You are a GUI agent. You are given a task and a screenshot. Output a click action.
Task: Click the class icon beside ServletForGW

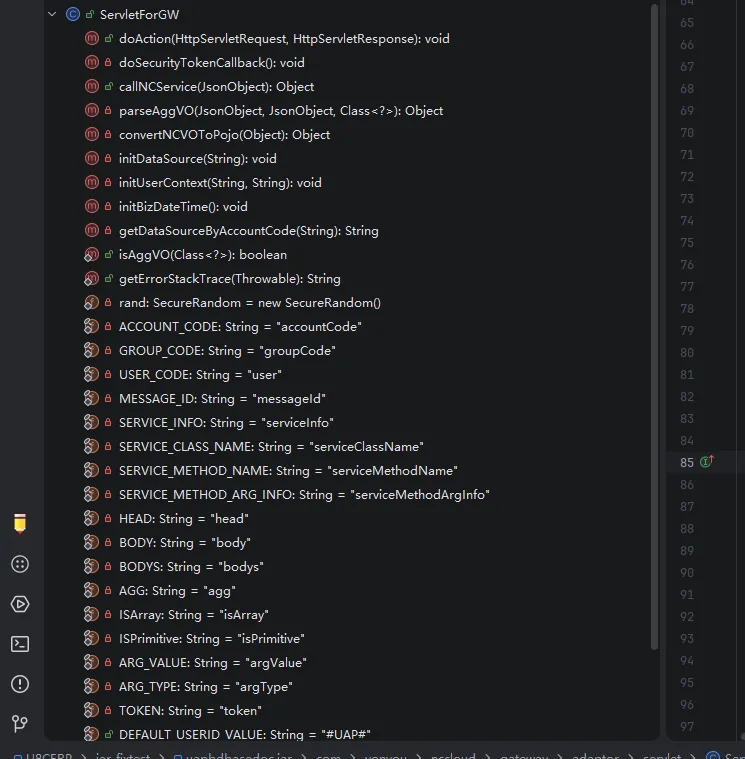72,14
